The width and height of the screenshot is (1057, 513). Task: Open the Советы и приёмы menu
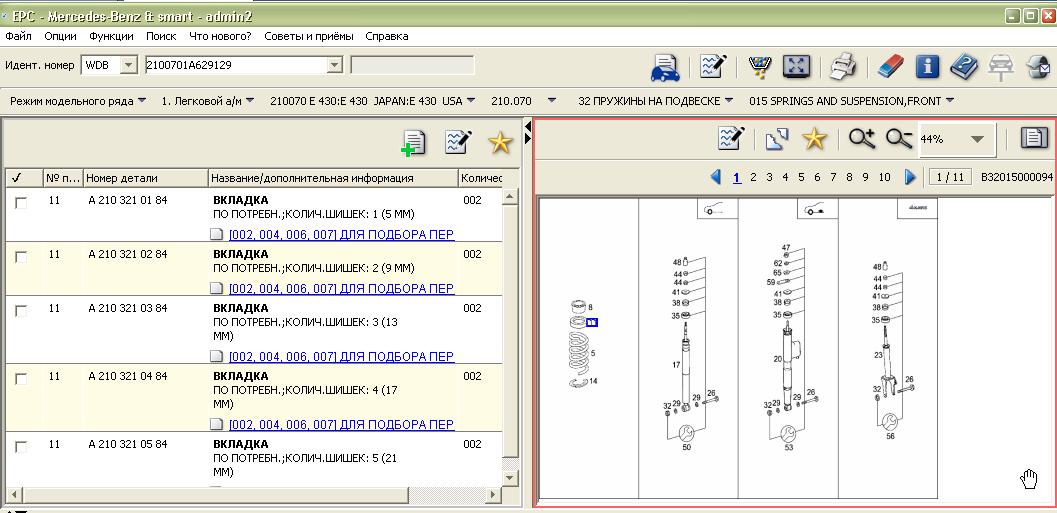click(x=309, y=36)
